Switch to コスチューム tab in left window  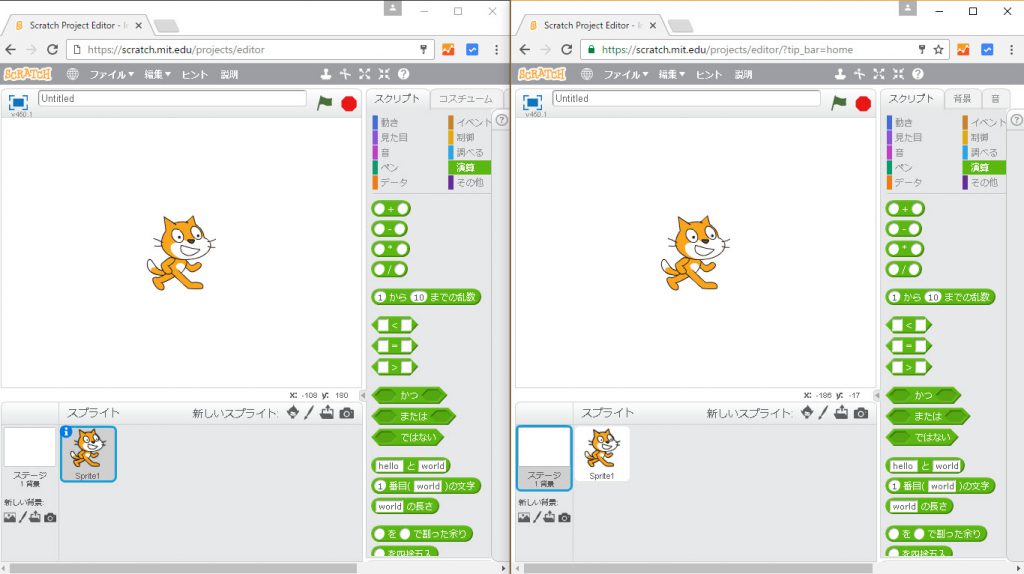pos(466,99)
